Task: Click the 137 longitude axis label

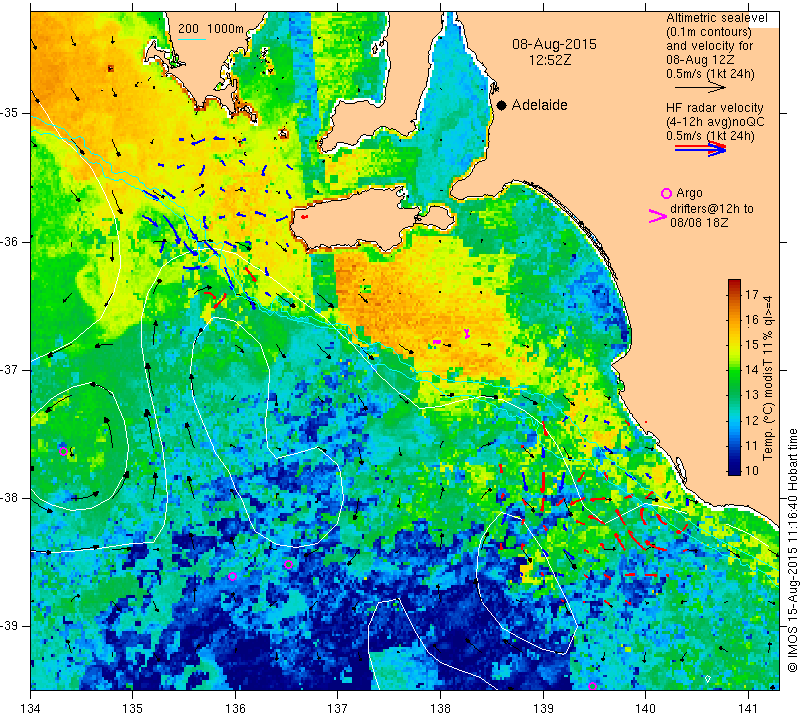Action: [x=338, y=708]
